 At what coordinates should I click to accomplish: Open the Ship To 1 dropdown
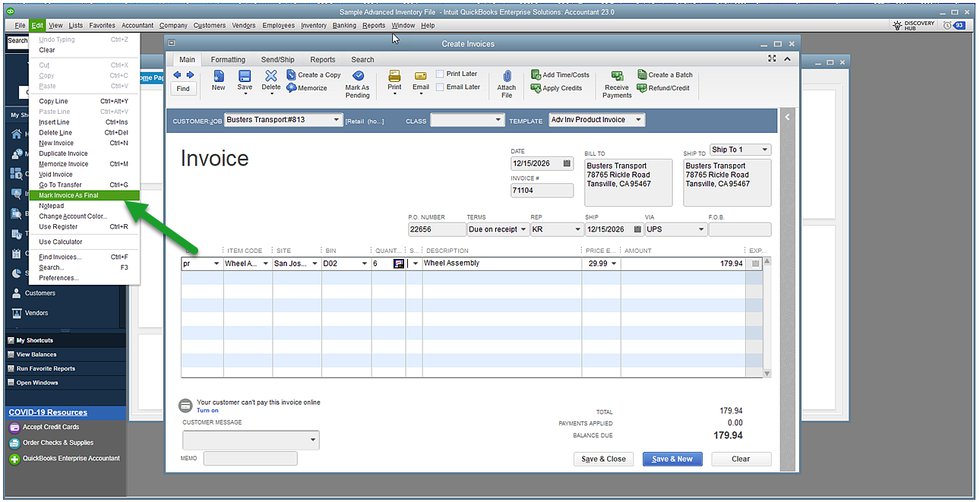(764, 150)
